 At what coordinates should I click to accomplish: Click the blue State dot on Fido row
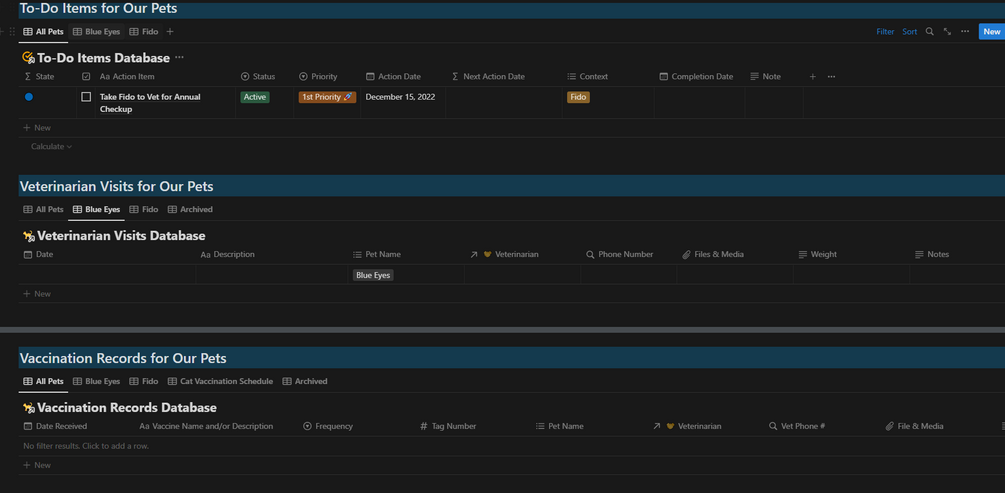tap(29, 97)
